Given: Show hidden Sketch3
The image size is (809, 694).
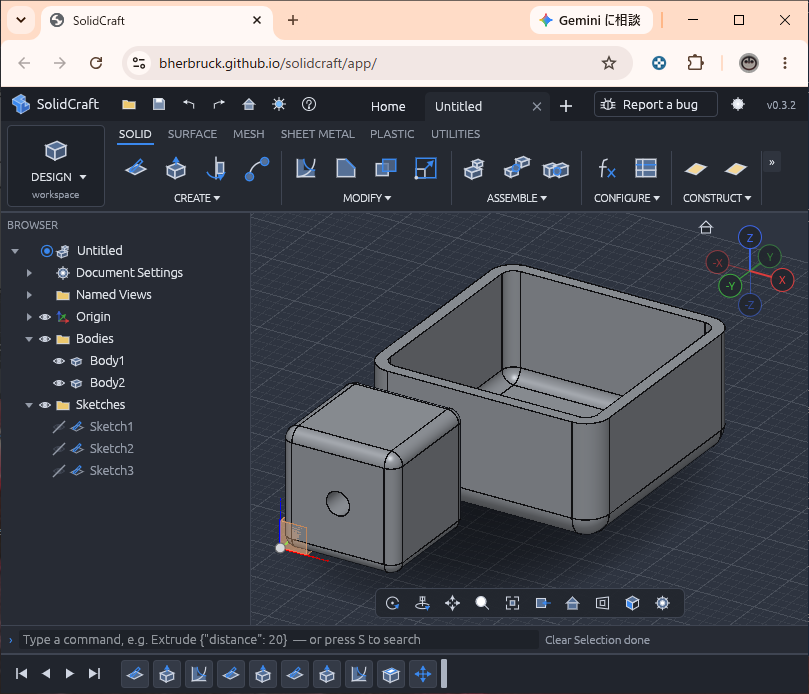Looking at the screenshot, I should 59,471.
